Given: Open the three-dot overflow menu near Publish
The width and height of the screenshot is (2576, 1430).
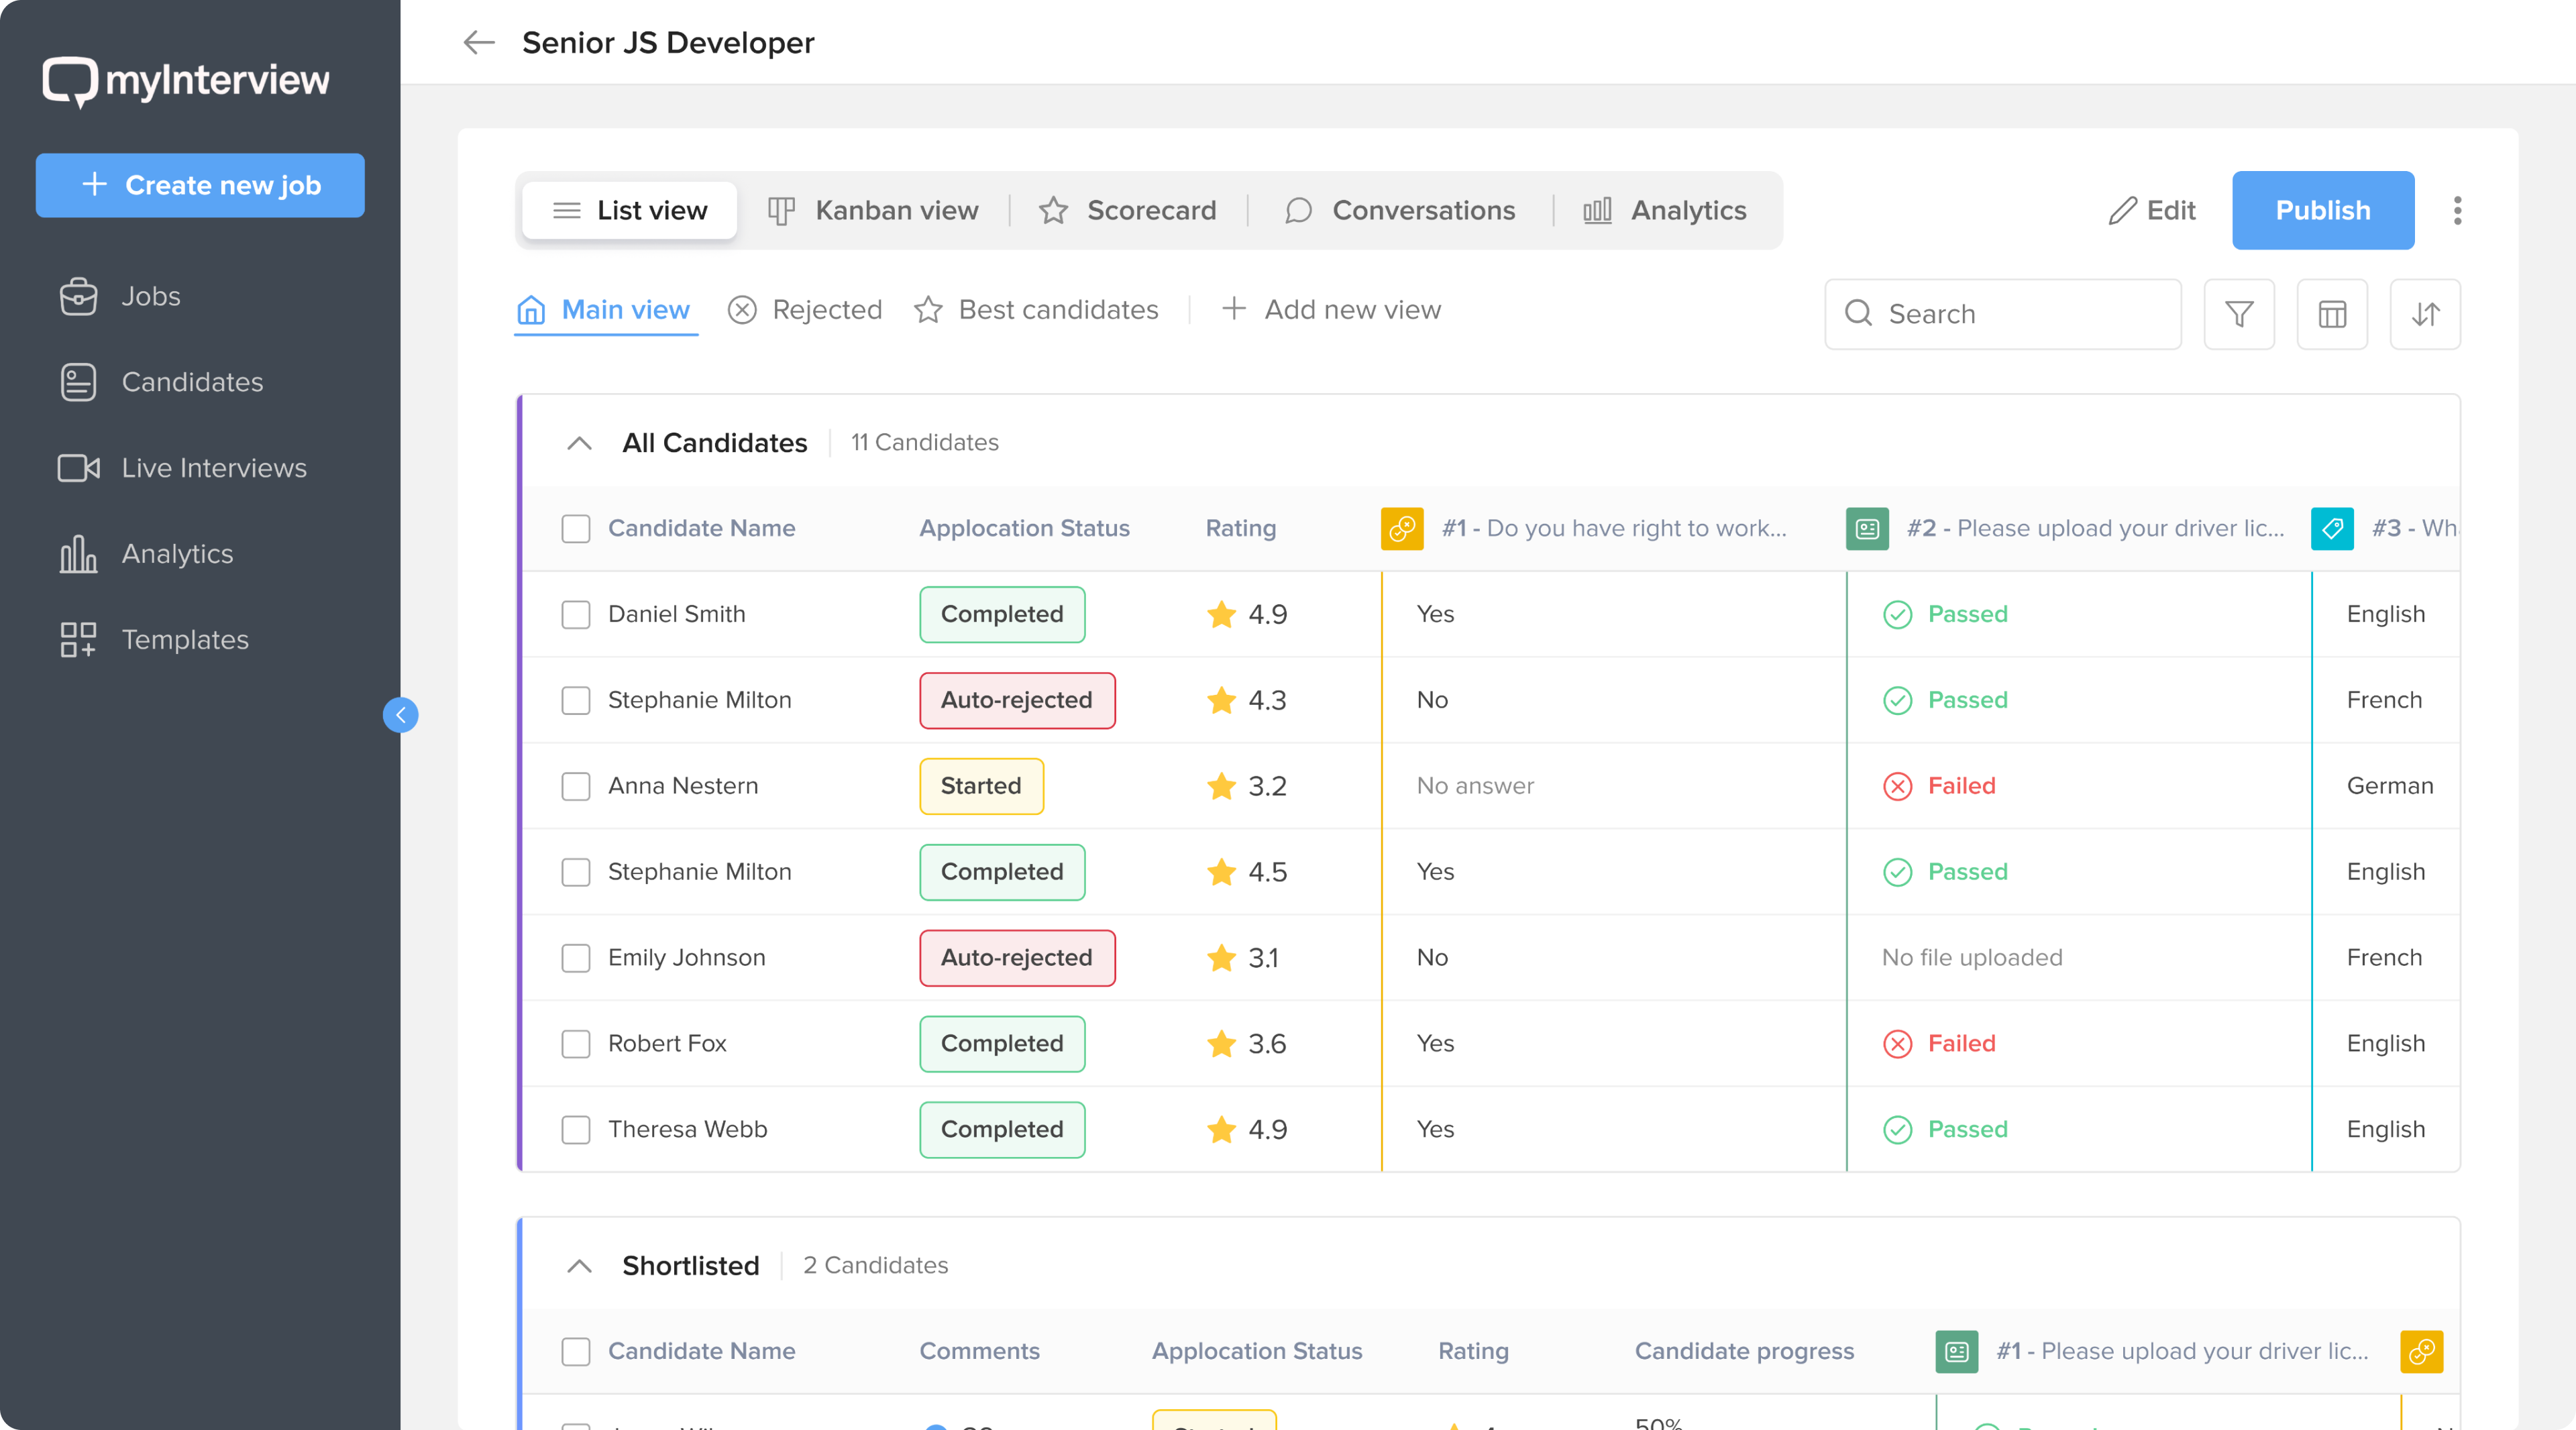Looking at the screenshot, I should 2457,210.
